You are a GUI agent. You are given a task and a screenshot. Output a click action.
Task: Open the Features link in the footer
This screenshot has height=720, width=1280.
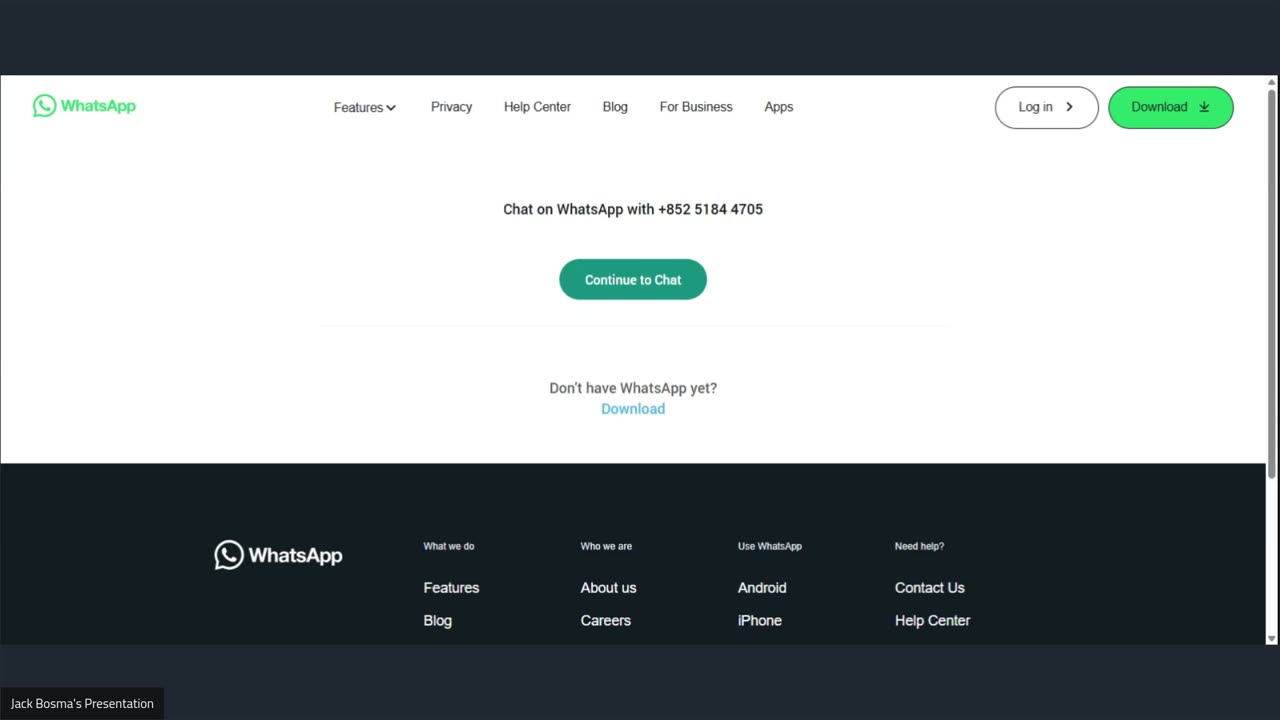tap(451, 588)
